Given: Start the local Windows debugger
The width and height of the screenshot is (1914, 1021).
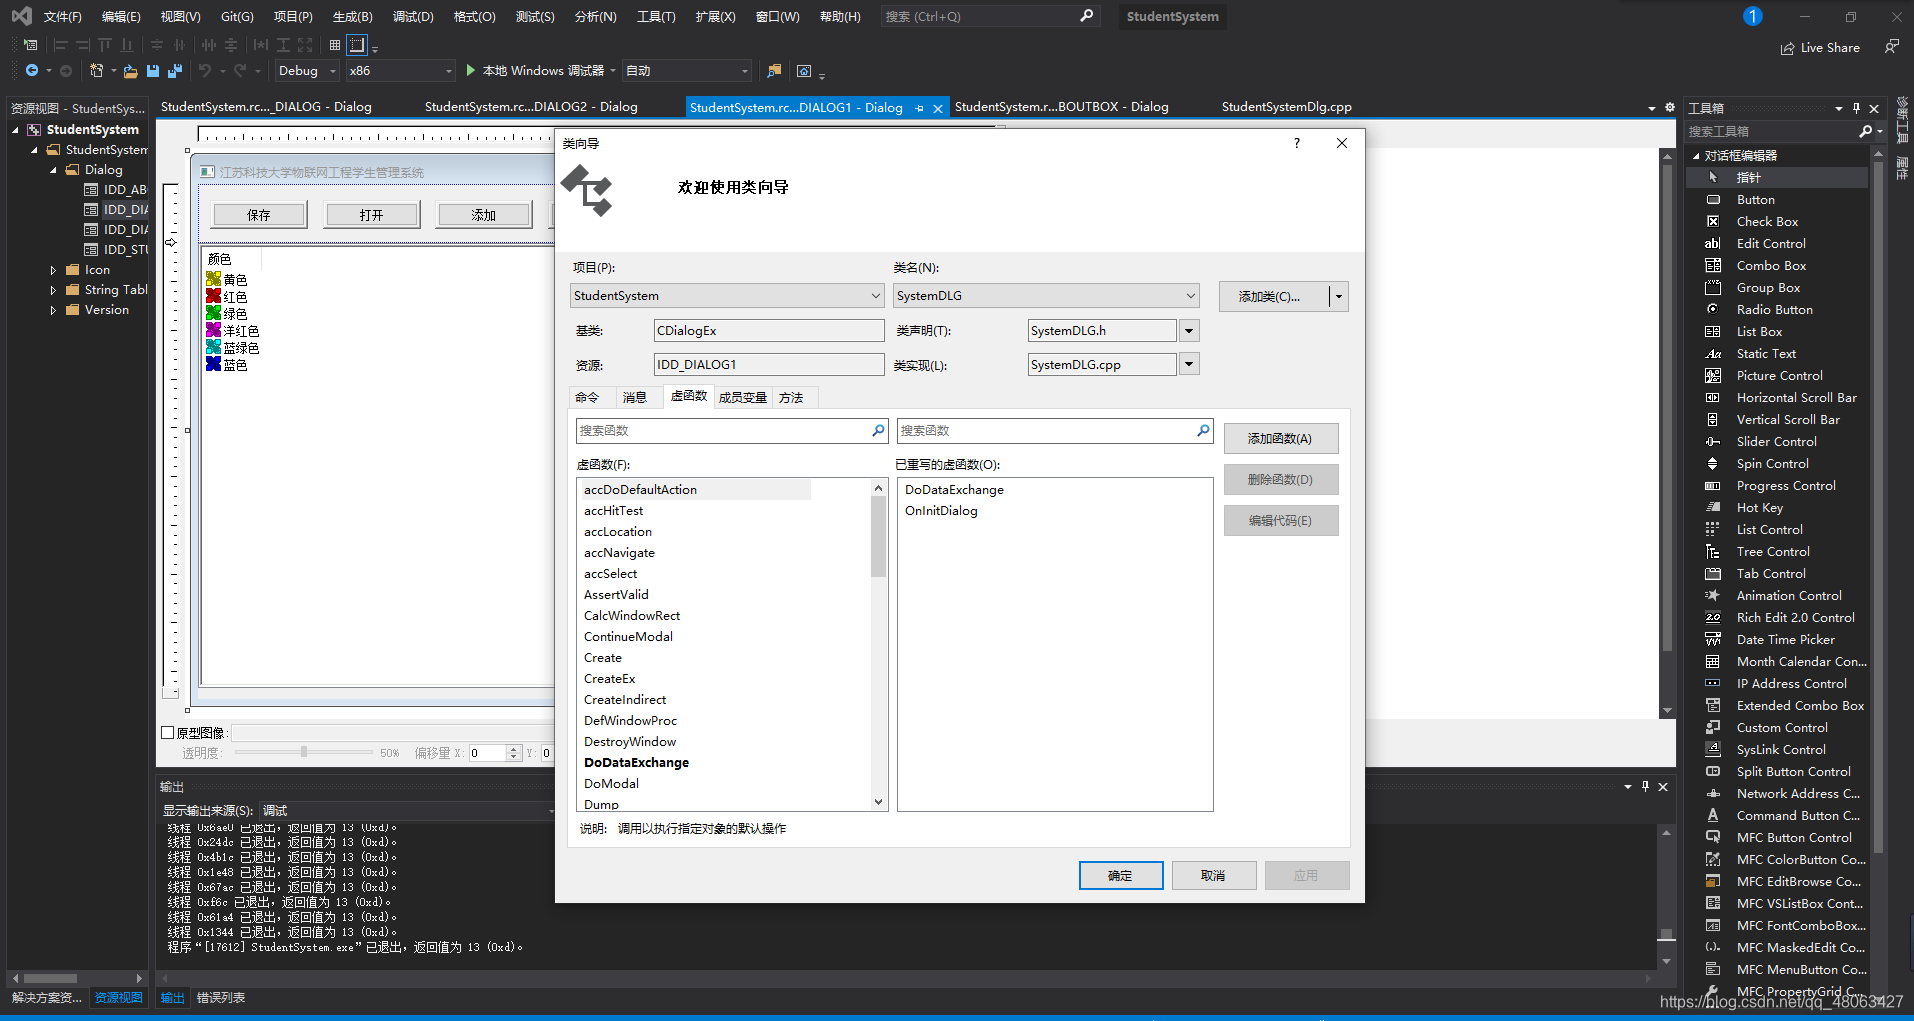Looking at the screenshot, I should [536, 71].
